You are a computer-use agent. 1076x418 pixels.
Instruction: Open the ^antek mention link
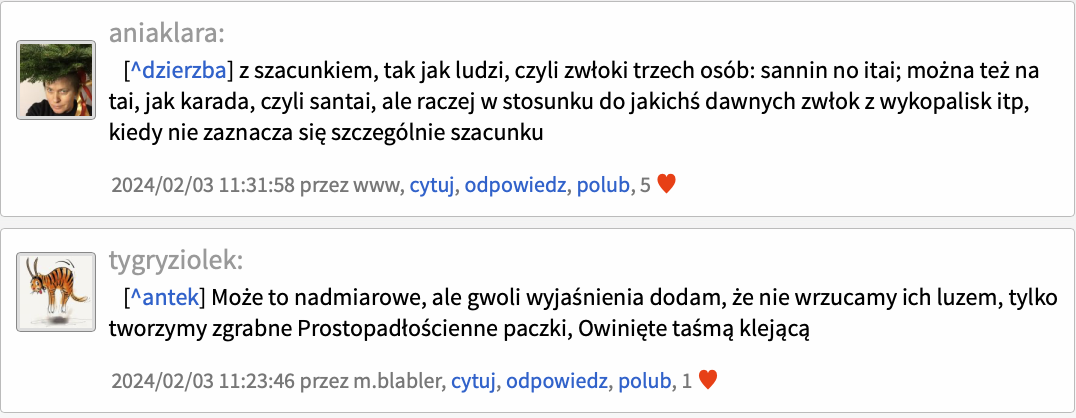coord(164,297)
